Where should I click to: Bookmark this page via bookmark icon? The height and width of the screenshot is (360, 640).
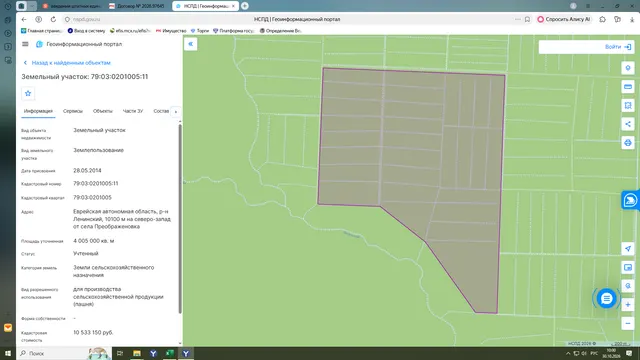[527, 19]
